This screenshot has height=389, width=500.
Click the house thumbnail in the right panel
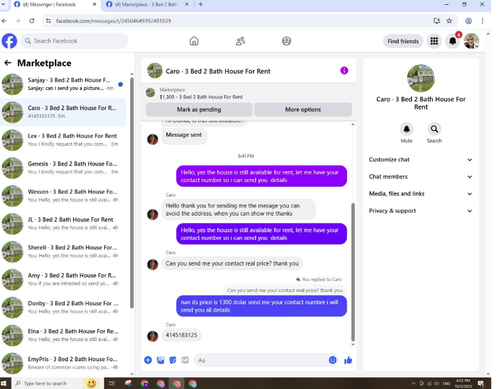[421, 78]
